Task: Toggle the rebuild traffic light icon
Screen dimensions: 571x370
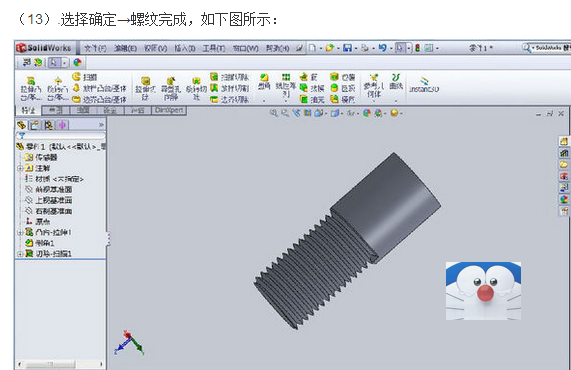Action: (417, 48)
